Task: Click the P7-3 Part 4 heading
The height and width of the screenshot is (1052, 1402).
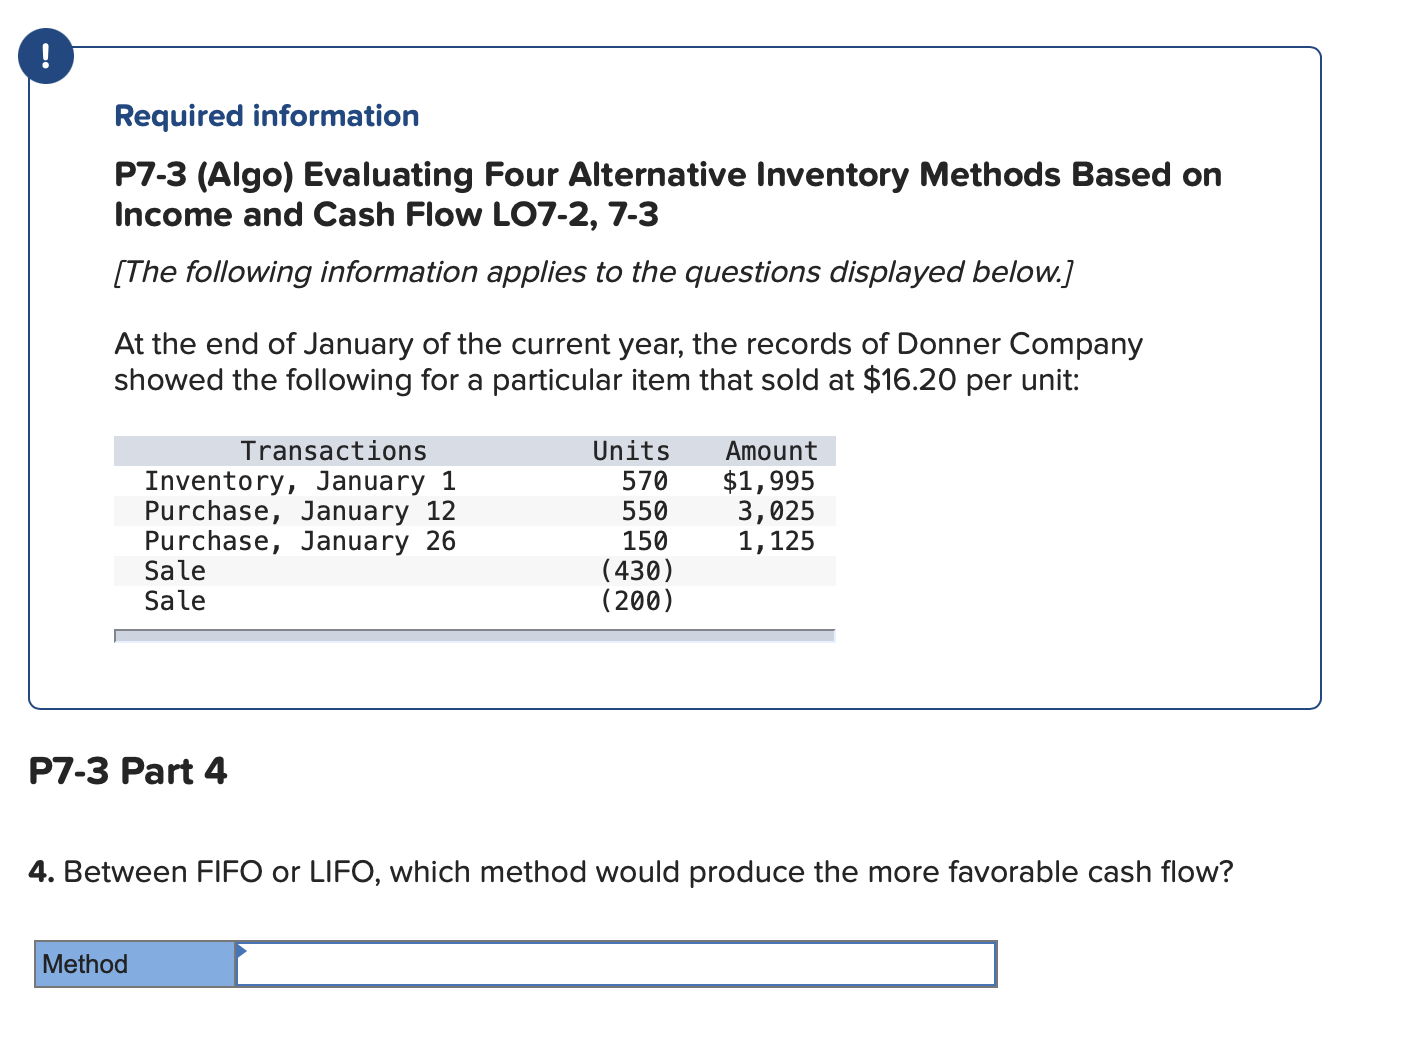Action: click(x=128, y=771)
